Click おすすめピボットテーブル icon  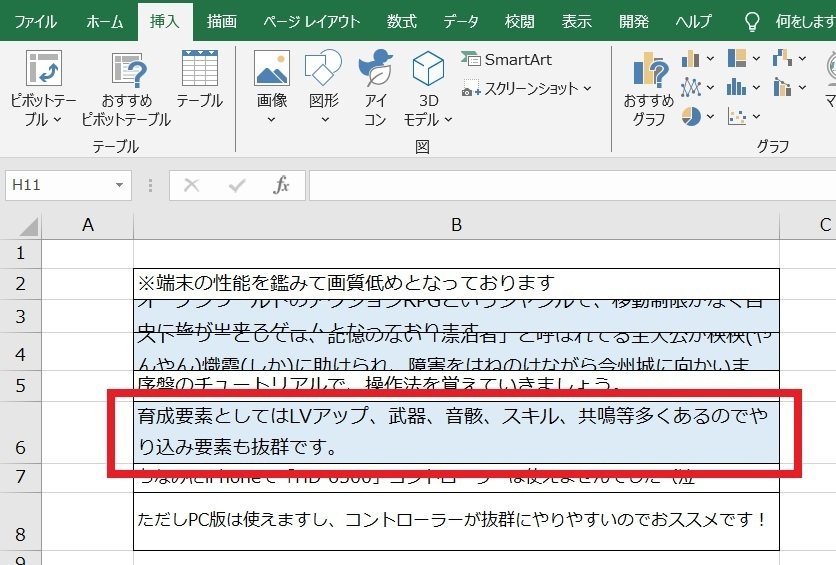click(128, 69)
